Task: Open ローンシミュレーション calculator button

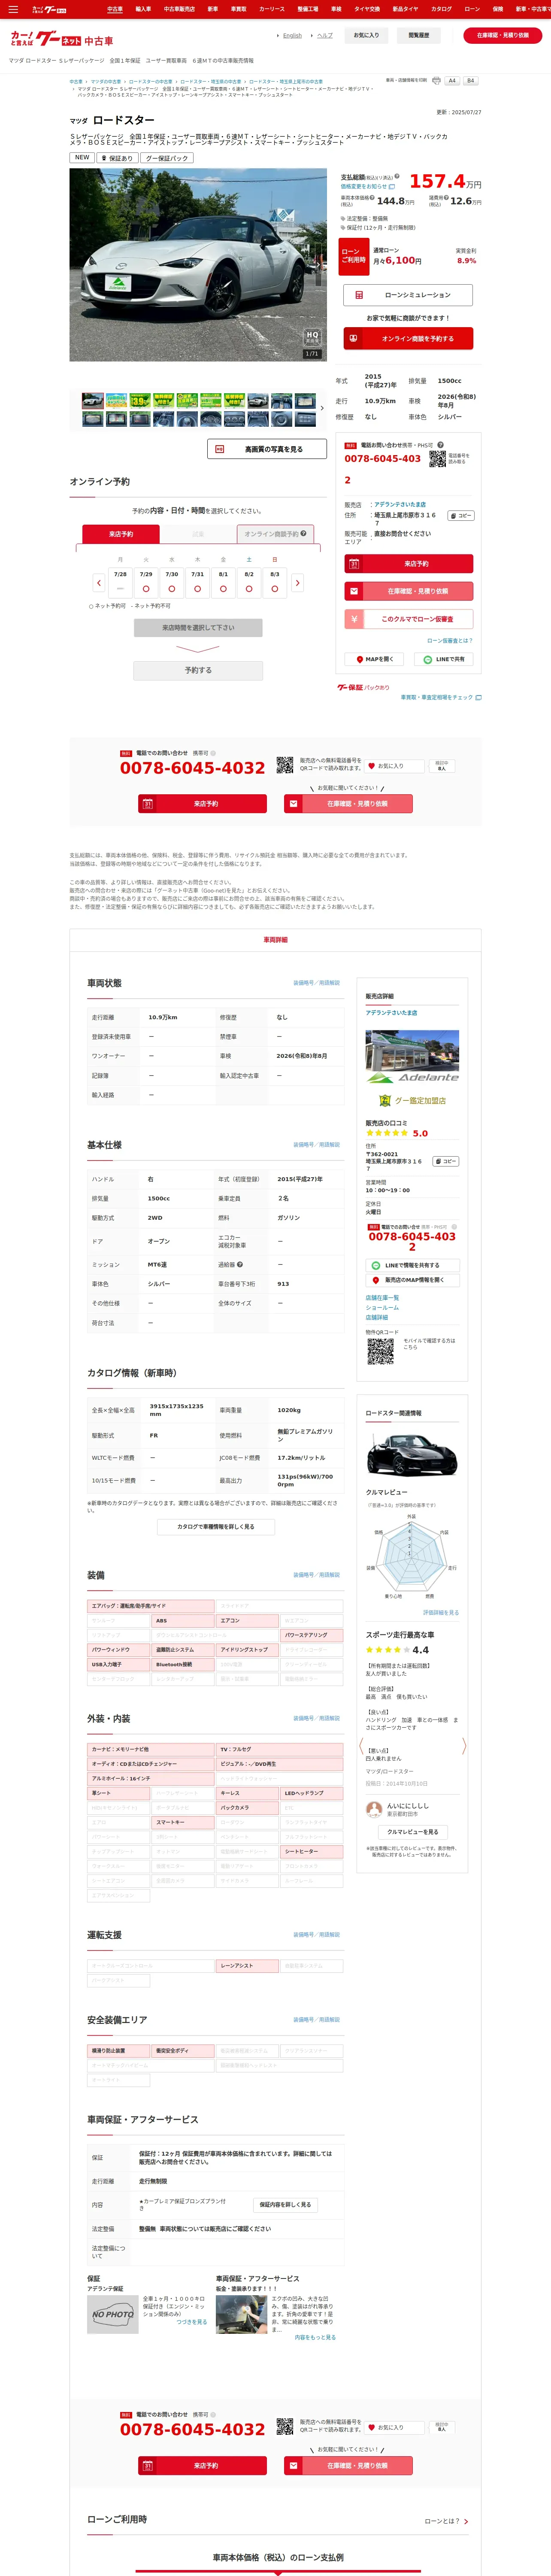Action: pos(408,295)
